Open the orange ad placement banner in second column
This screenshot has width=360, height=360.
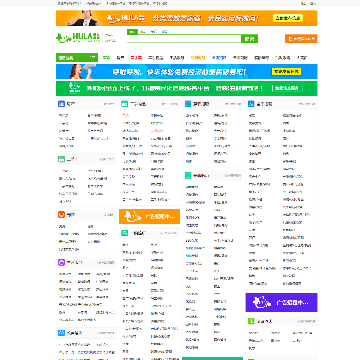pos(149,217)
